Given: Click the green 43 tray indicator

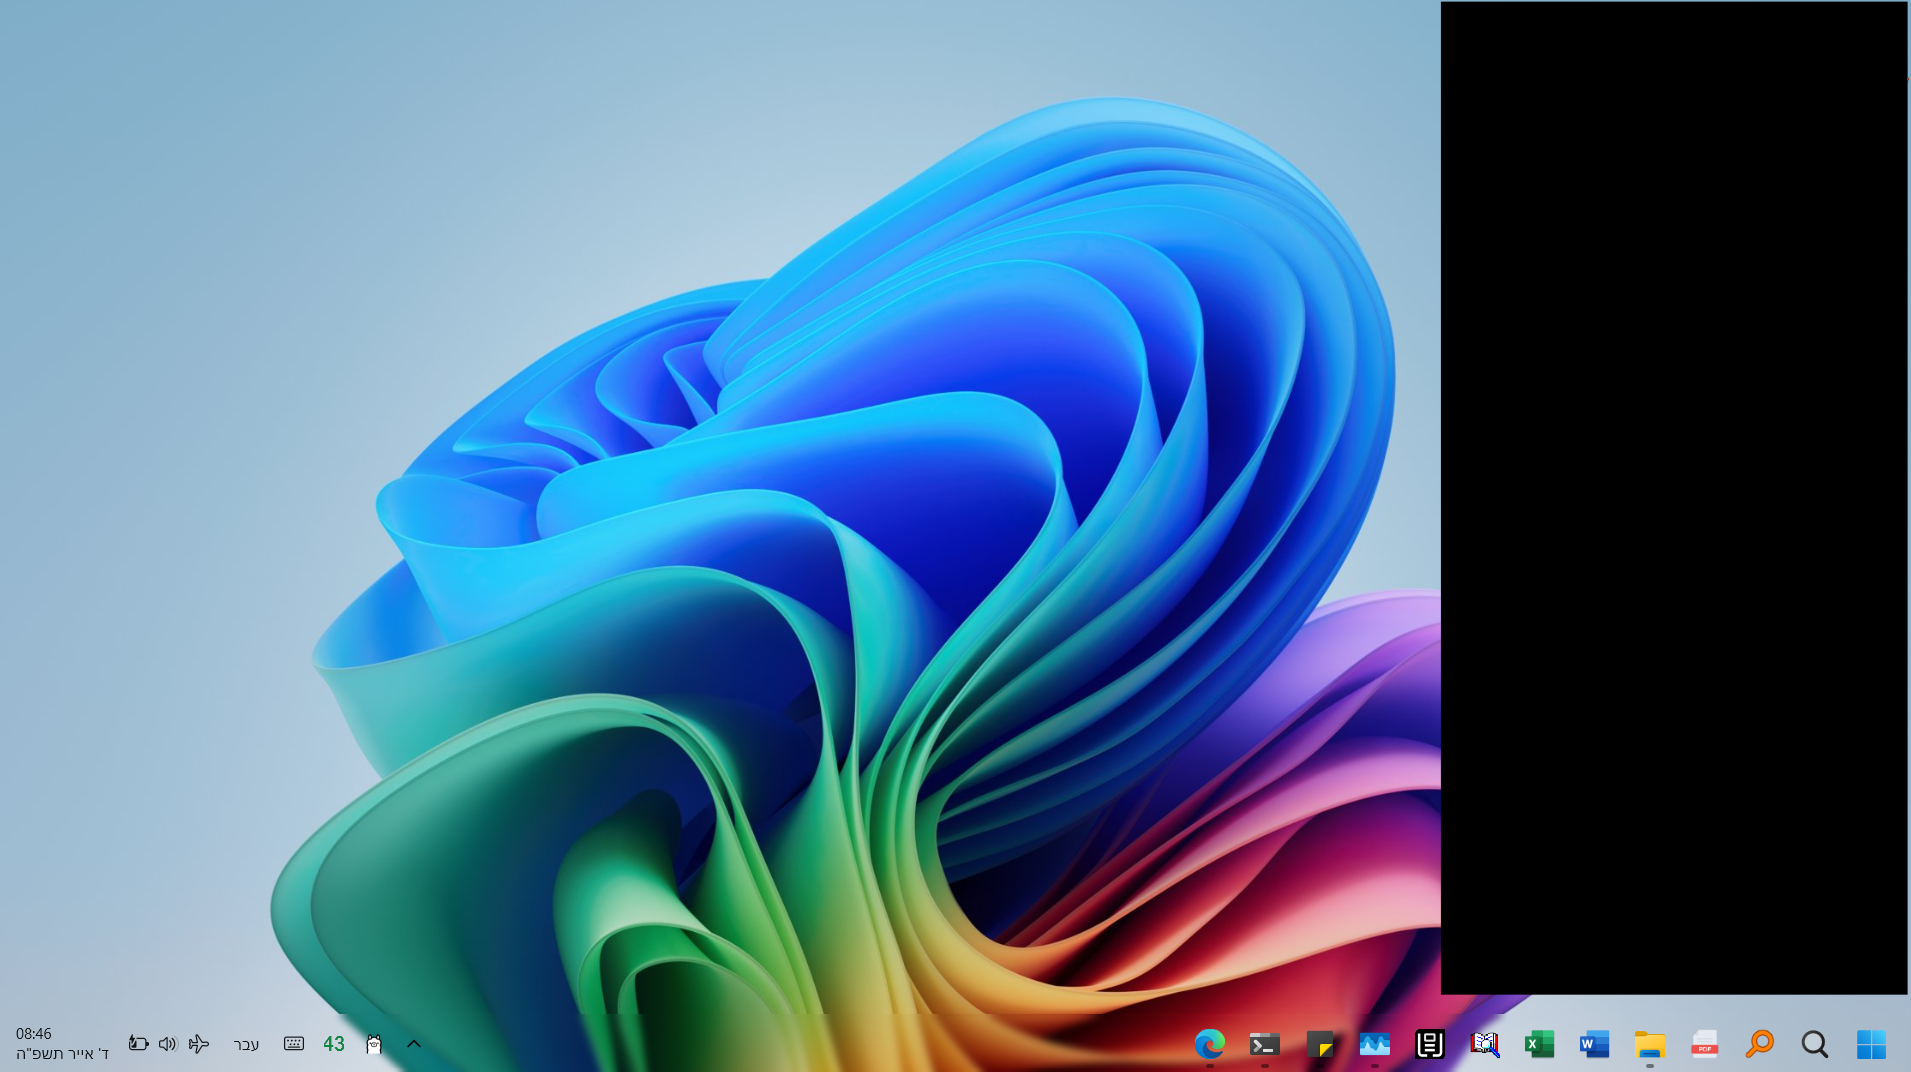Looking at the screenshot, I should (334, 1044).
